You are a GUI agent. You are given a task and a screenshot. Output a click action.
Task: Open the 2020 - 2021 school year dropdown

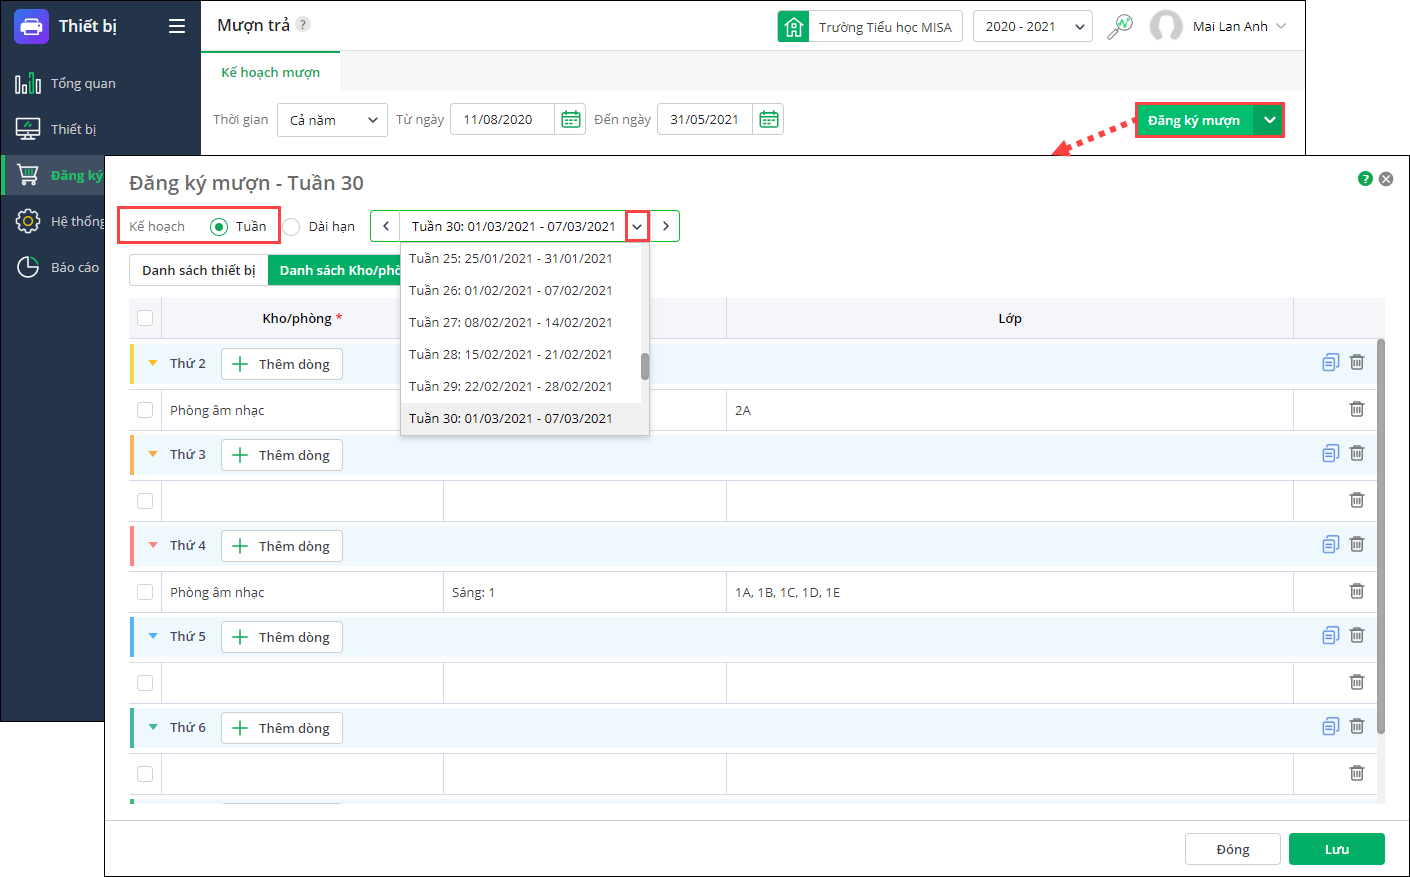[x=1033, y=26]
